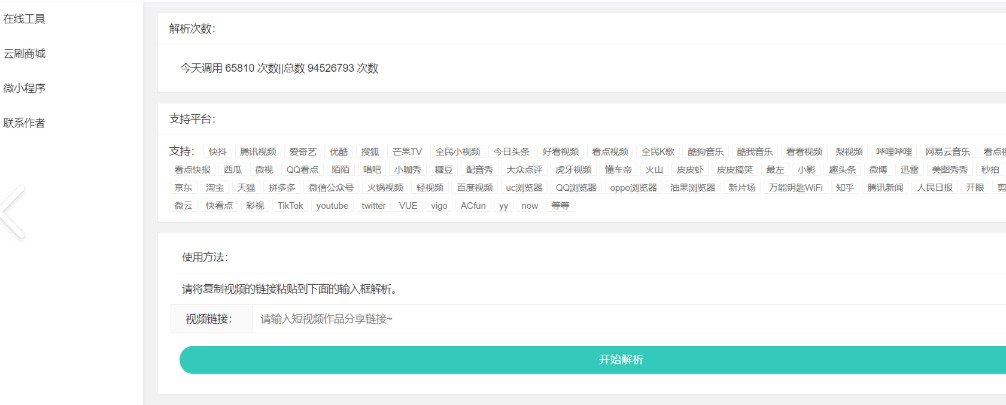Select the 微信公众号 platform tag
This screenshot has width=1006, height=405.
point(330,187)
